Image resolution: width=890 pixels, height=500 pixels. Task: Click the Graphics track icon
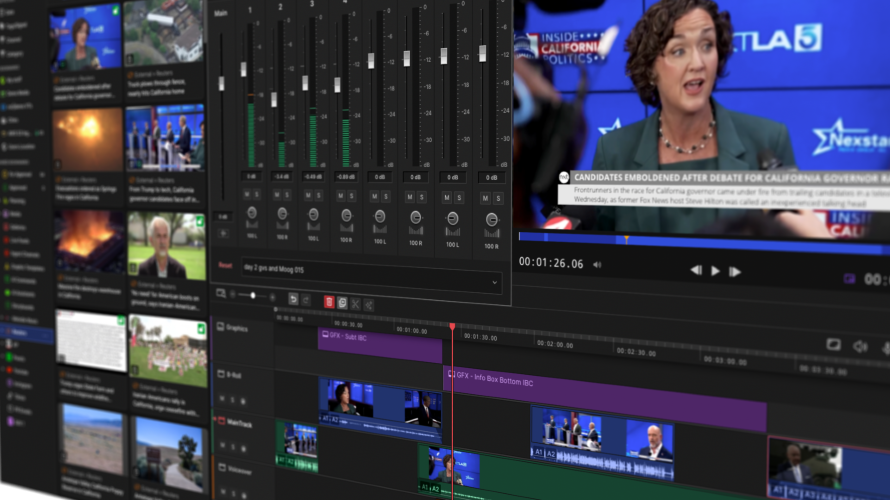pyautogui.click(x=220, y=326)
